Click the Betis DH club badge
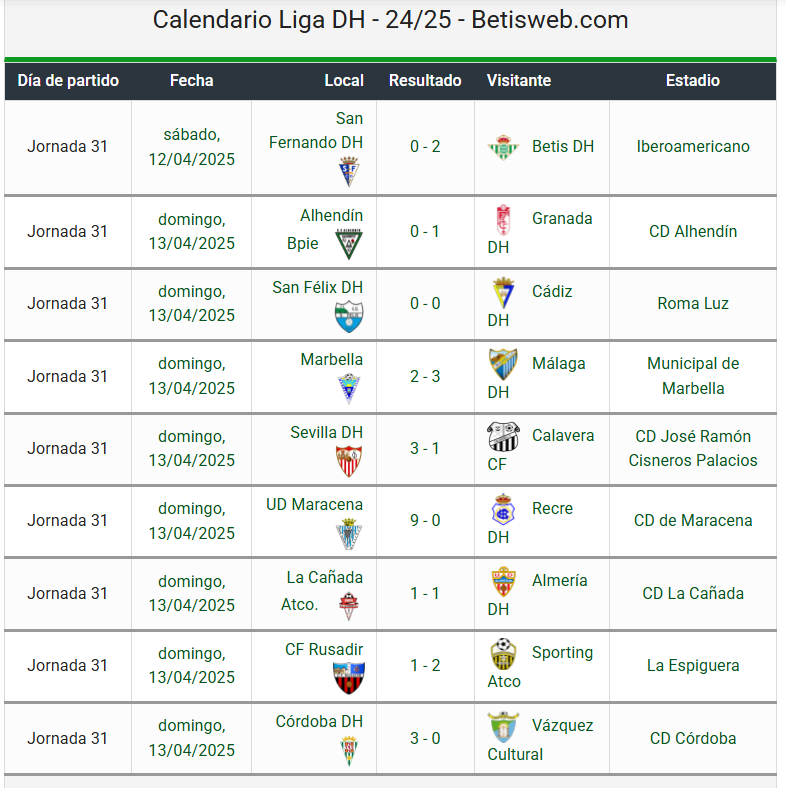 [x=503, y=147]
